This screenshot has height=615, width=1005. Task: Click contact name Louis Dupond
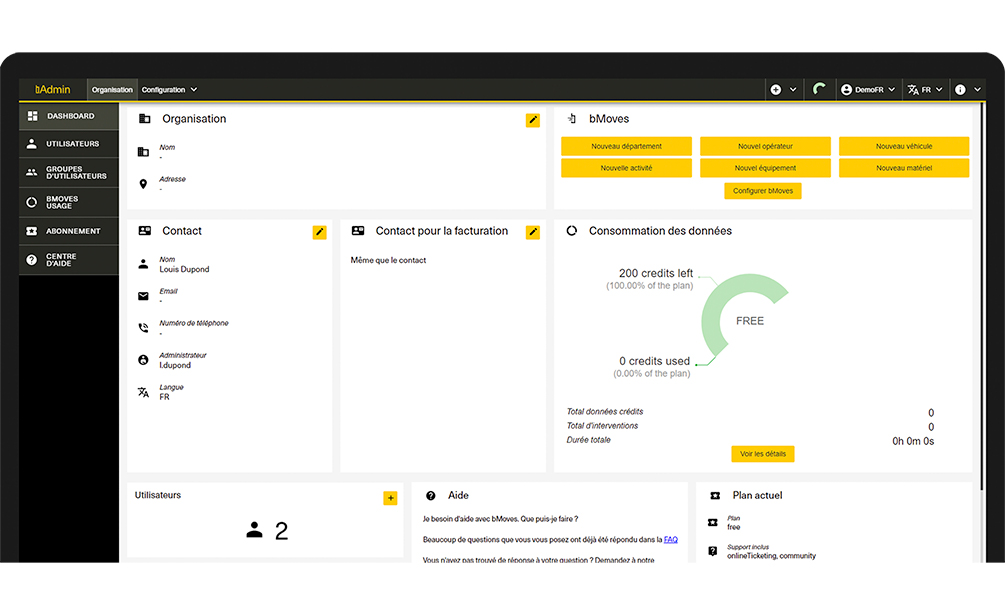[x=185, y=269]
